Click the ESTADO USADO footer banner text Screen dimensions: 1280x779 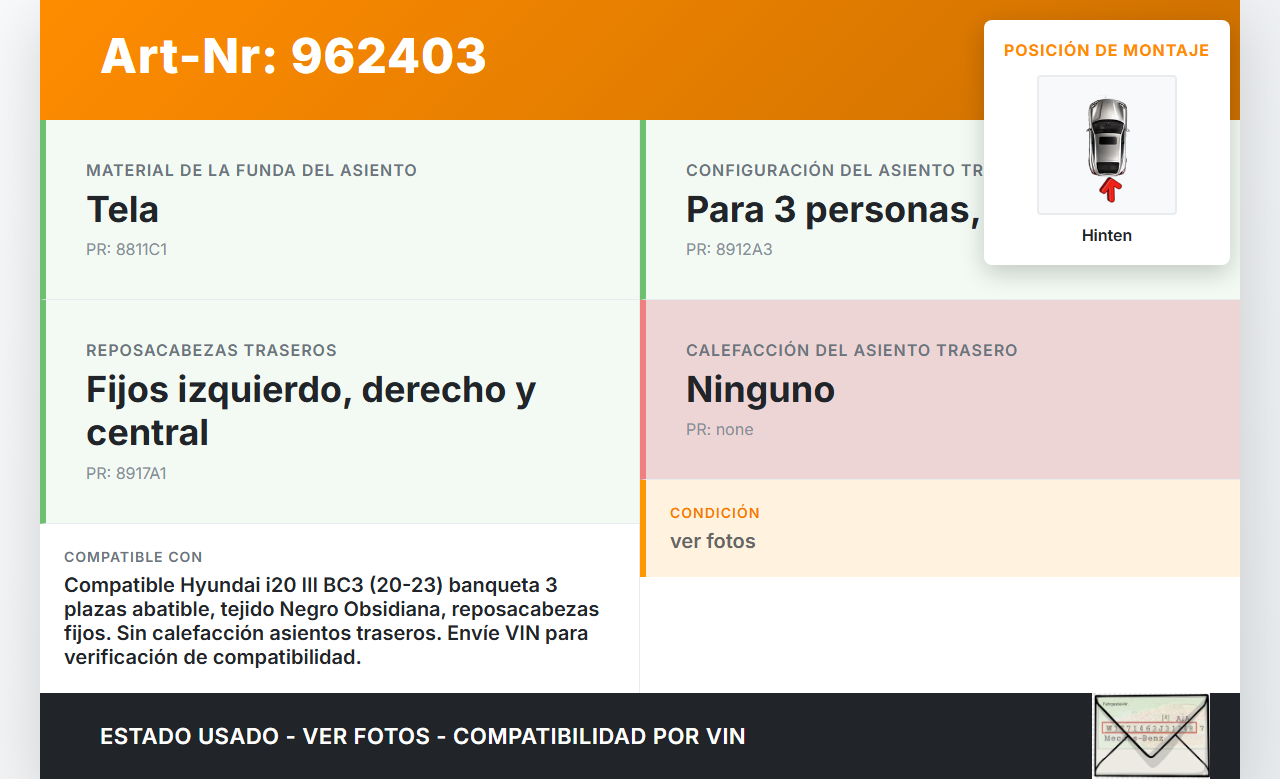pyautogui.click(x=423, y=736)
